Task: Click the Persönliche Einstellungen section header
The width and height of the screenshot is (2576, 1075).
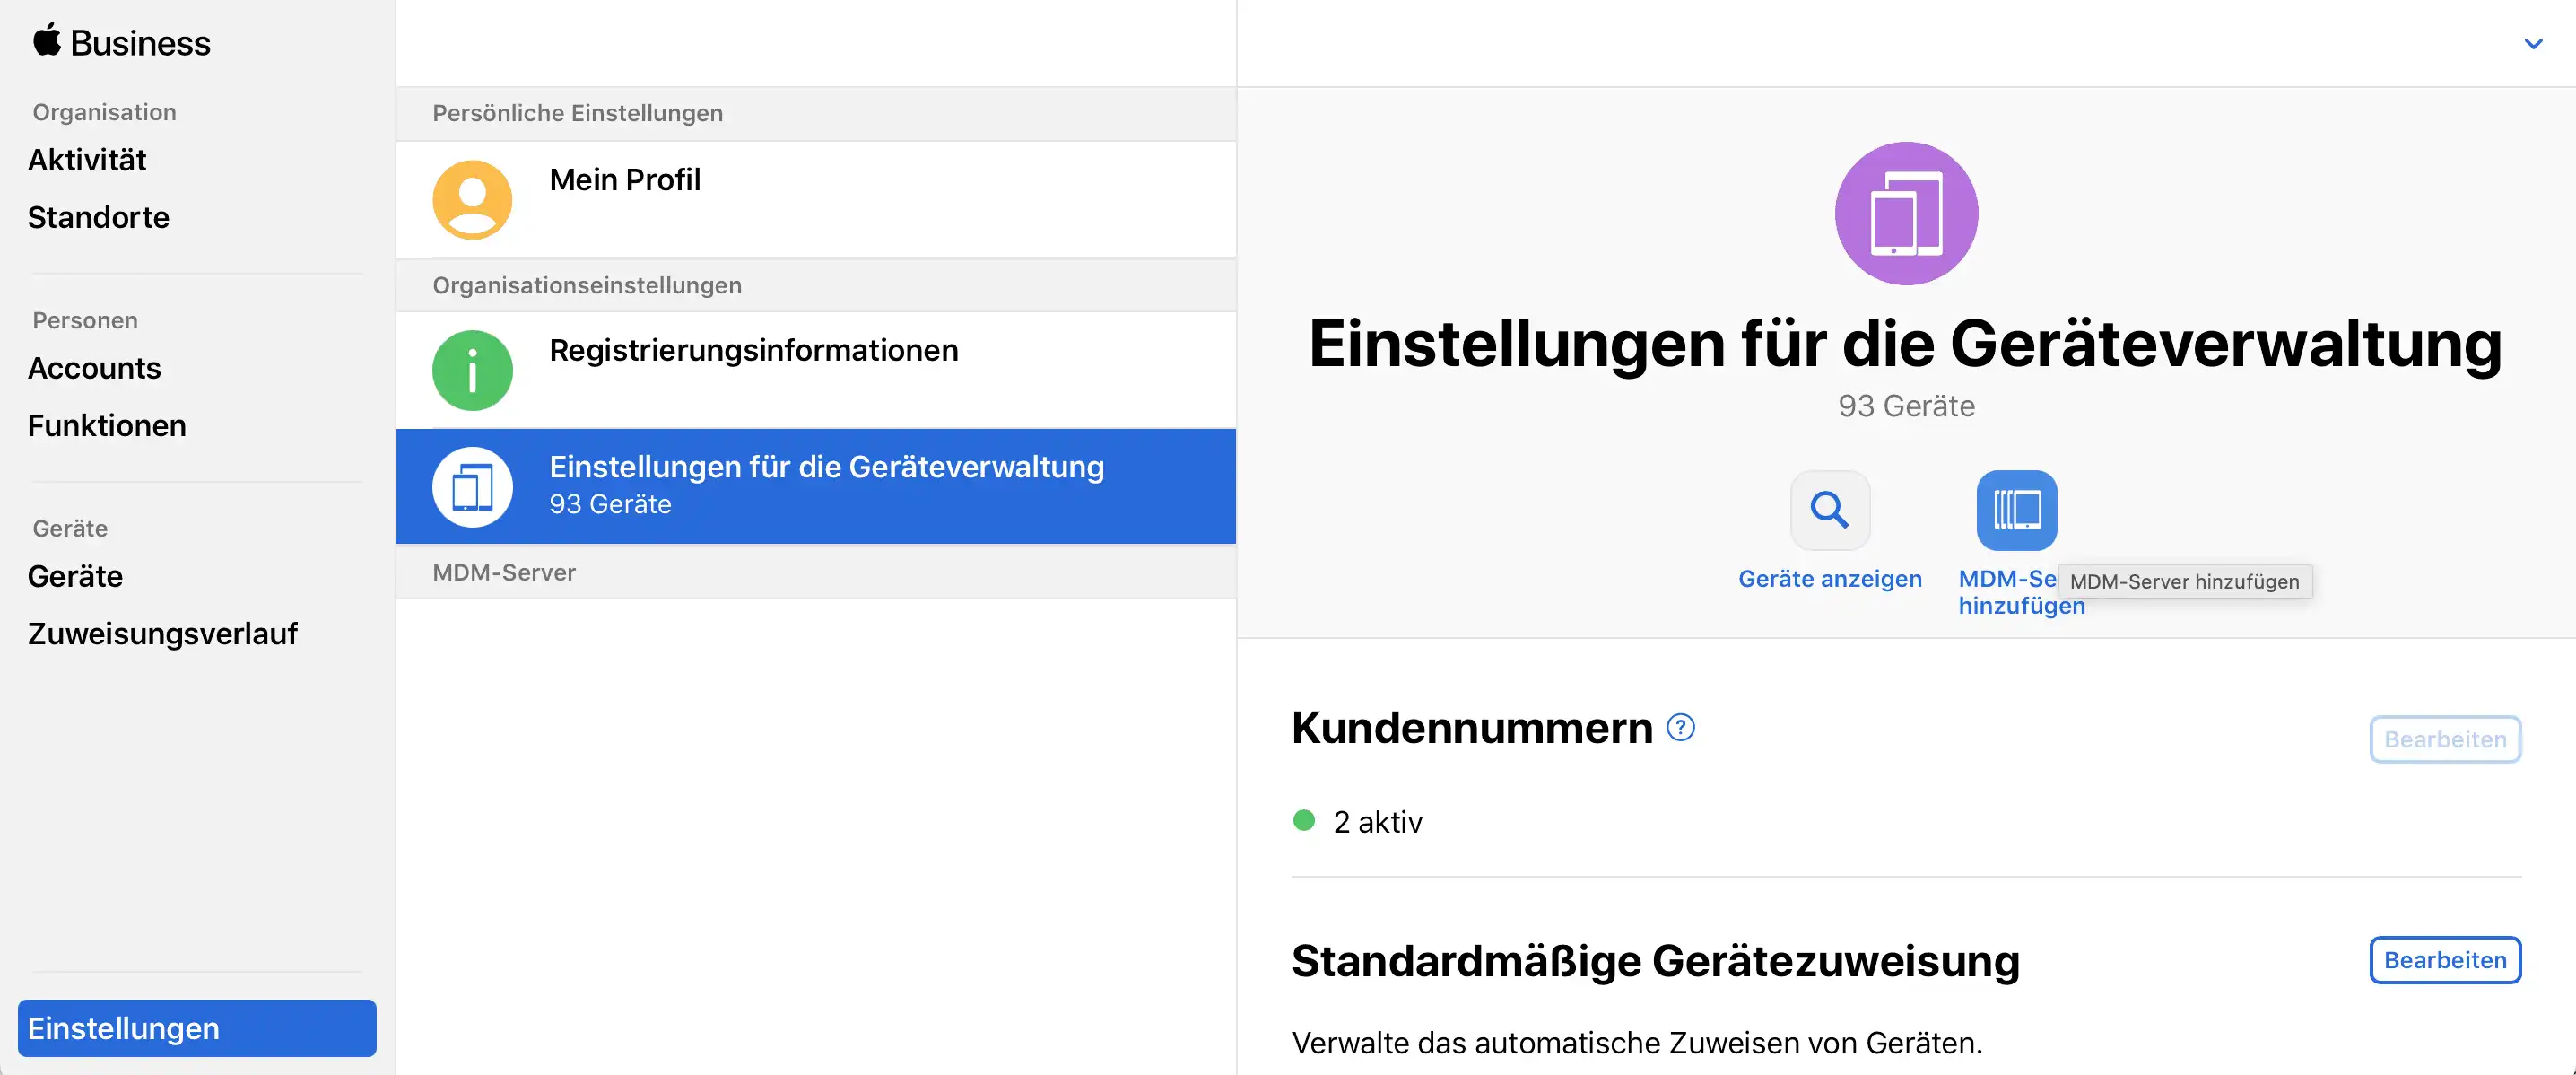Action: [x=816, y=113]
